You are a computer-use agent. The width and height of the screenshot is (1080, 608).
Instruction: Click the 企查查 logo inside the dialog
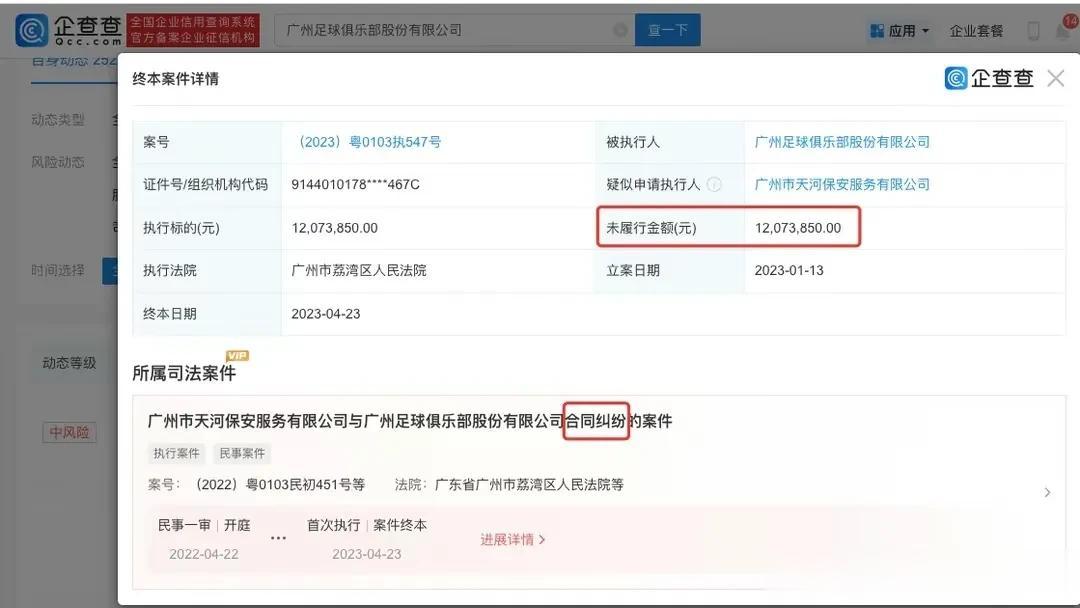(989, 78)
